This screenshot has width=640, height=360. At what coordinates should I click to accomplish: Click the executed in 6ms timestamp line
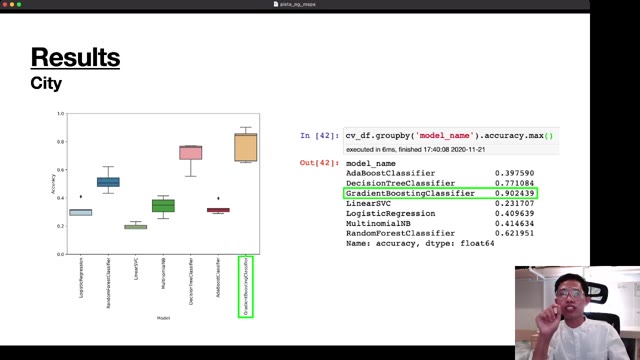[416, 150]
